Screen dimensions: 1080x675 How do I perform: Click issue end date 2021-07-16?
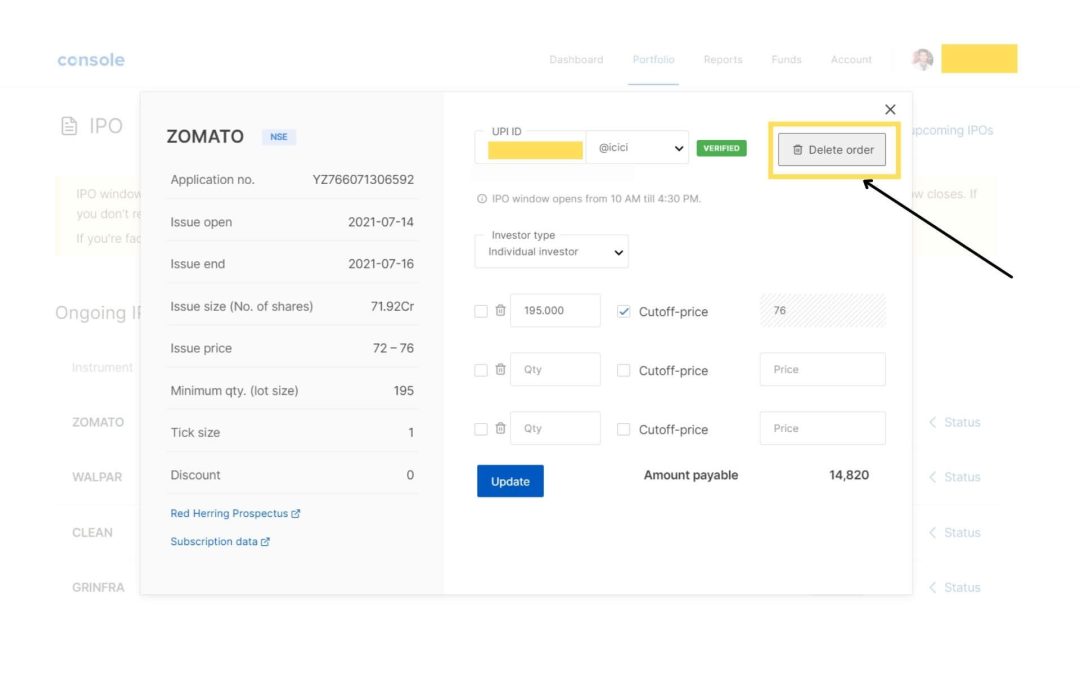381,264
